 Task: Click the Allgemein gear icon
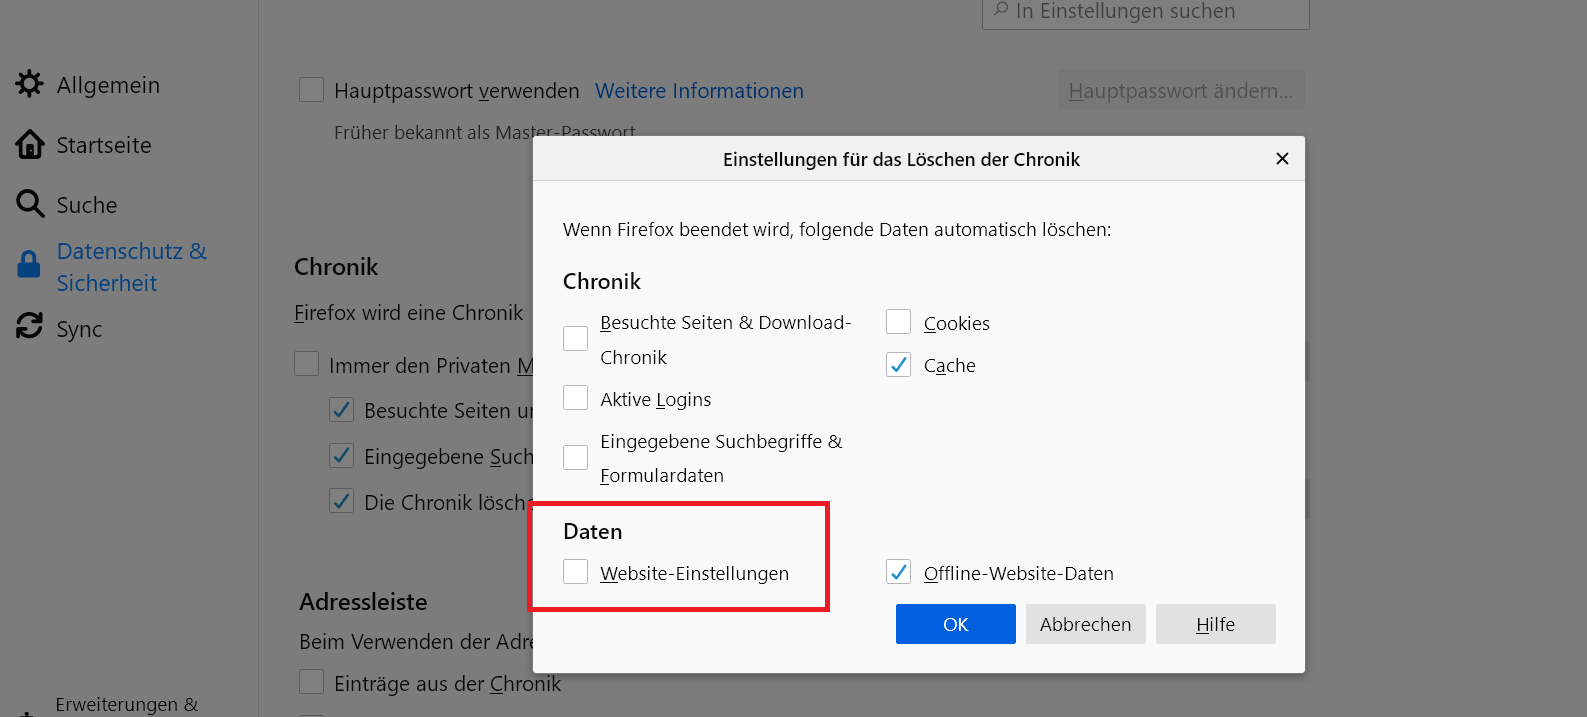tap(30, 84)
